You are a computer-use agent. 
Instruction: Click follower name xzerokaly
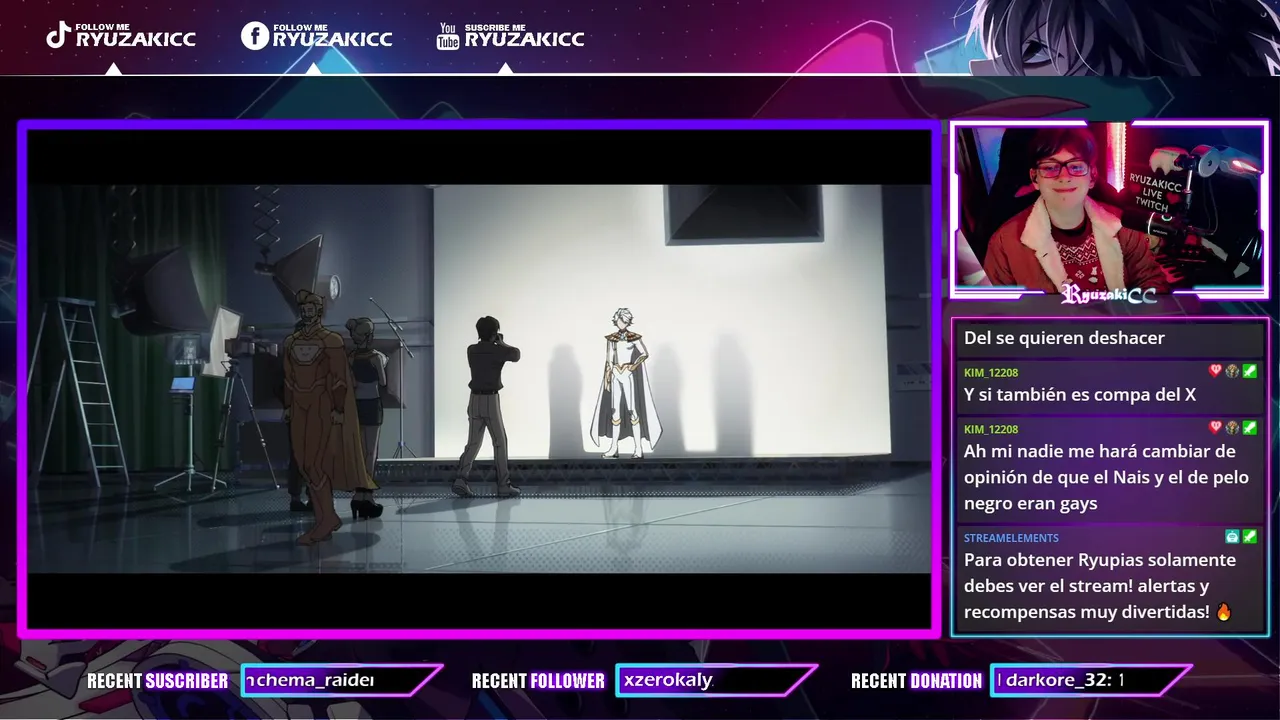(x=668, y=680)
